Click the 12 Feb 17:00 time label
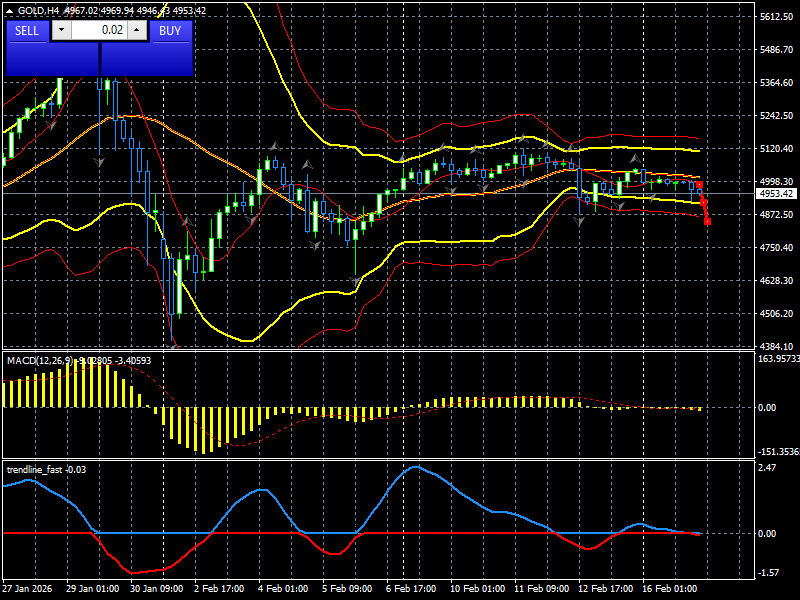This screenshot has width=800, height=600. pos(605,589)
